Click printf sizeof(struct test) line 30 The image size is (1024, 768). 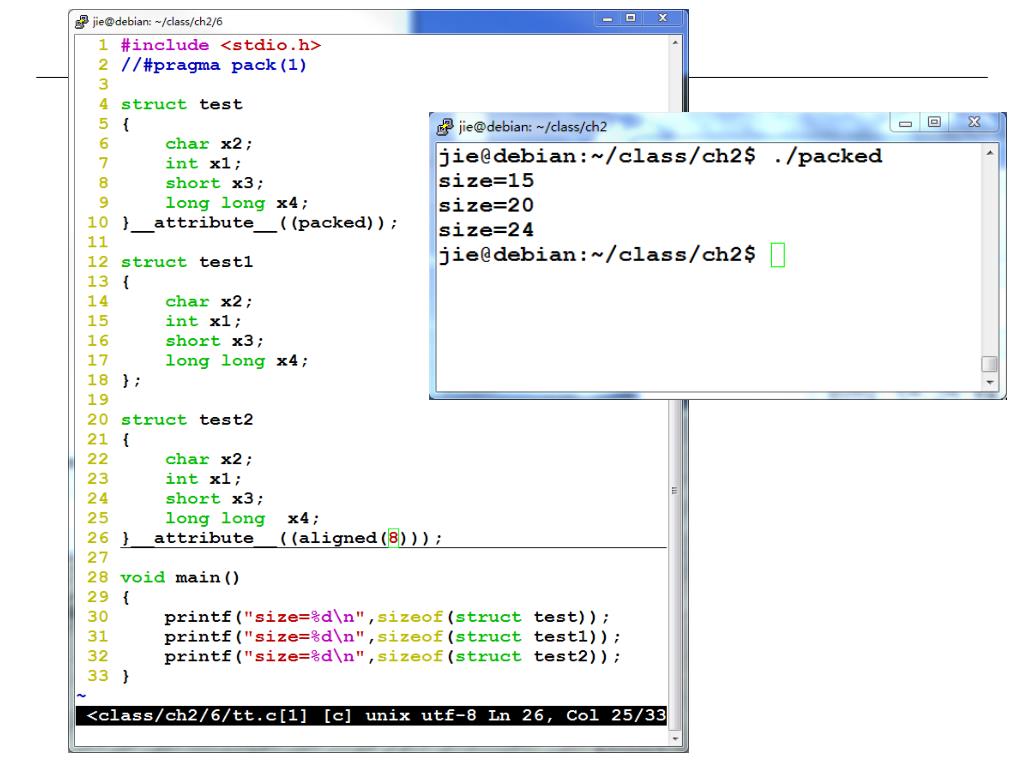pyautogui.click(x=387, y=617)
